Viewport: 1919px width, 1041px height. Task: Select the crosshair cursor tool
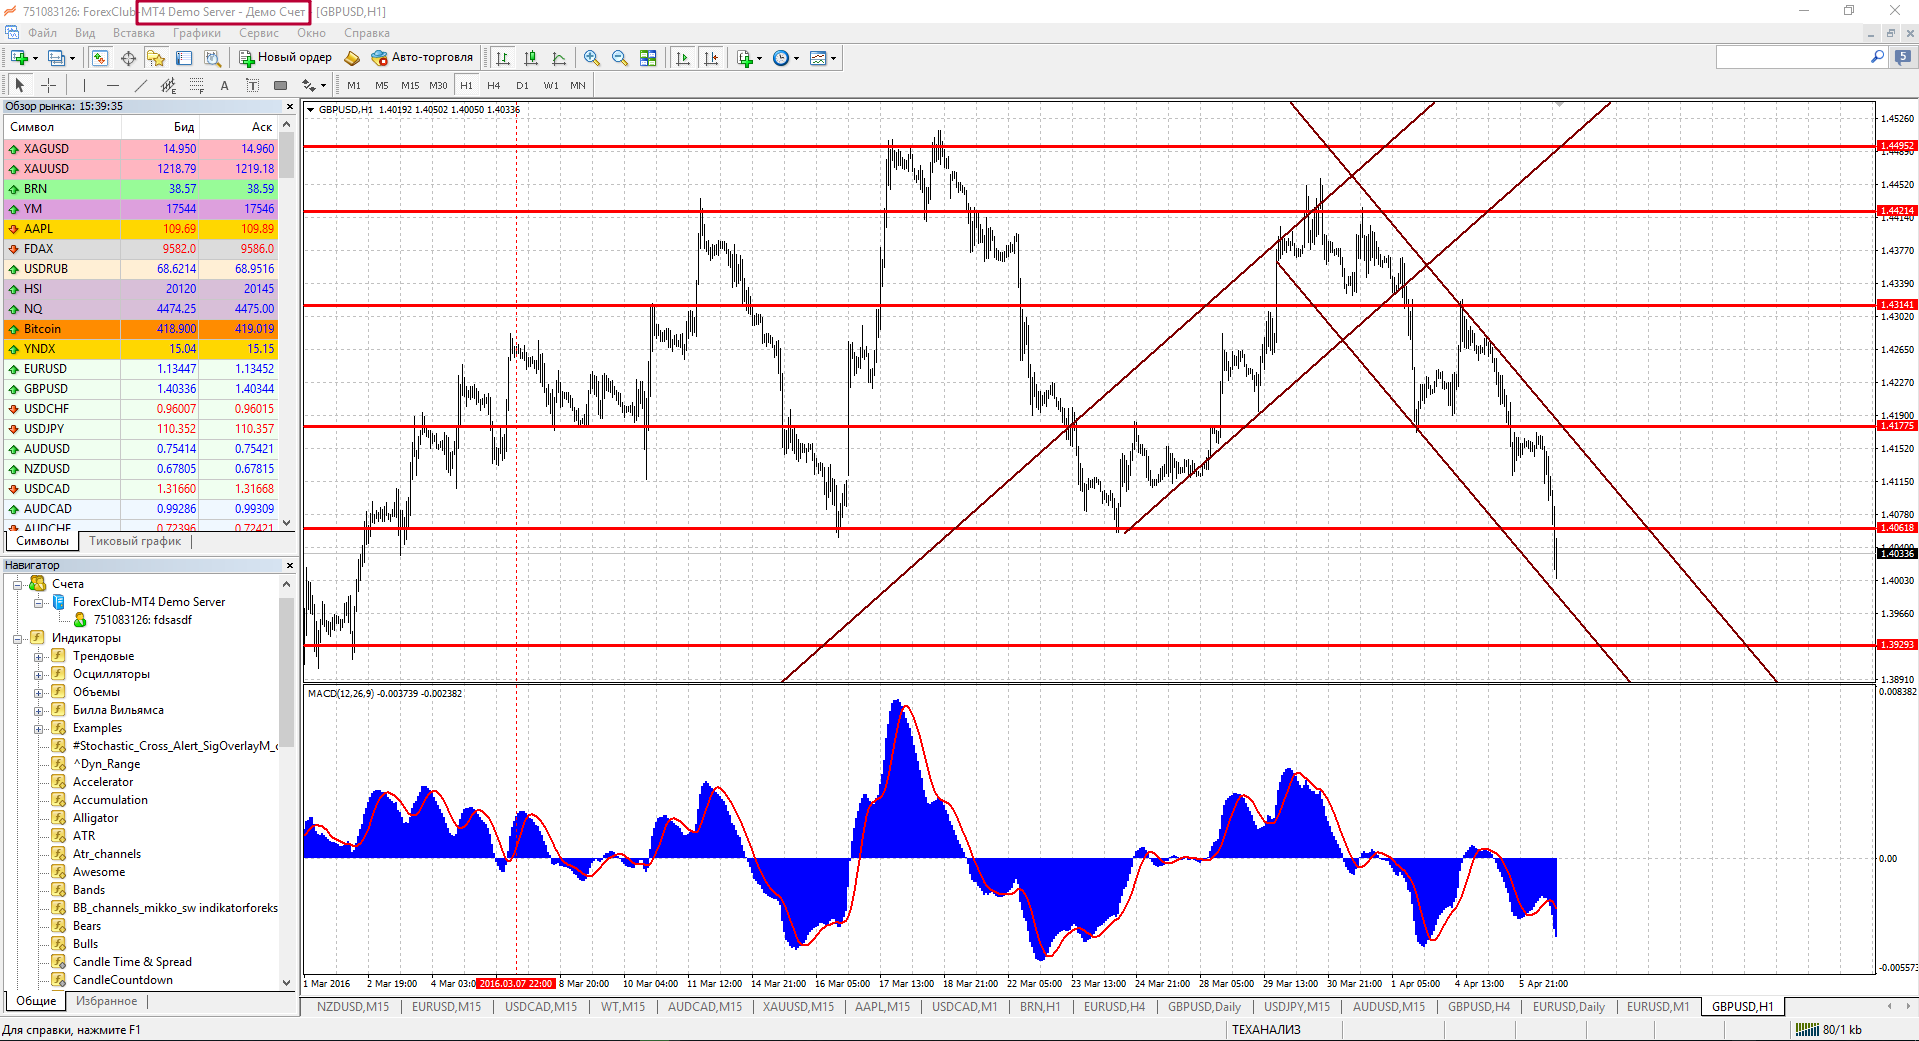tap(48, 86)
